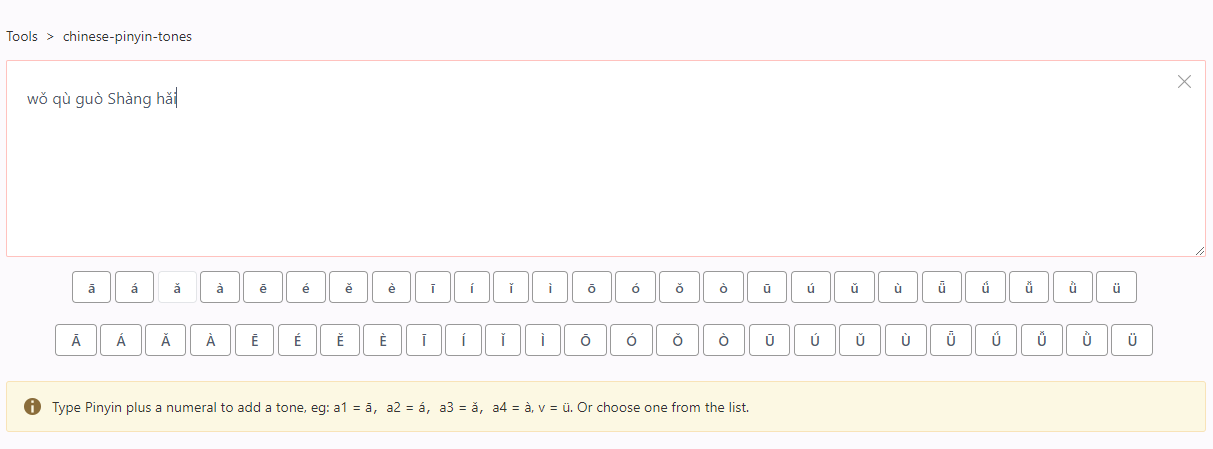Click the info icon in the hint bar

pos(32,407)
